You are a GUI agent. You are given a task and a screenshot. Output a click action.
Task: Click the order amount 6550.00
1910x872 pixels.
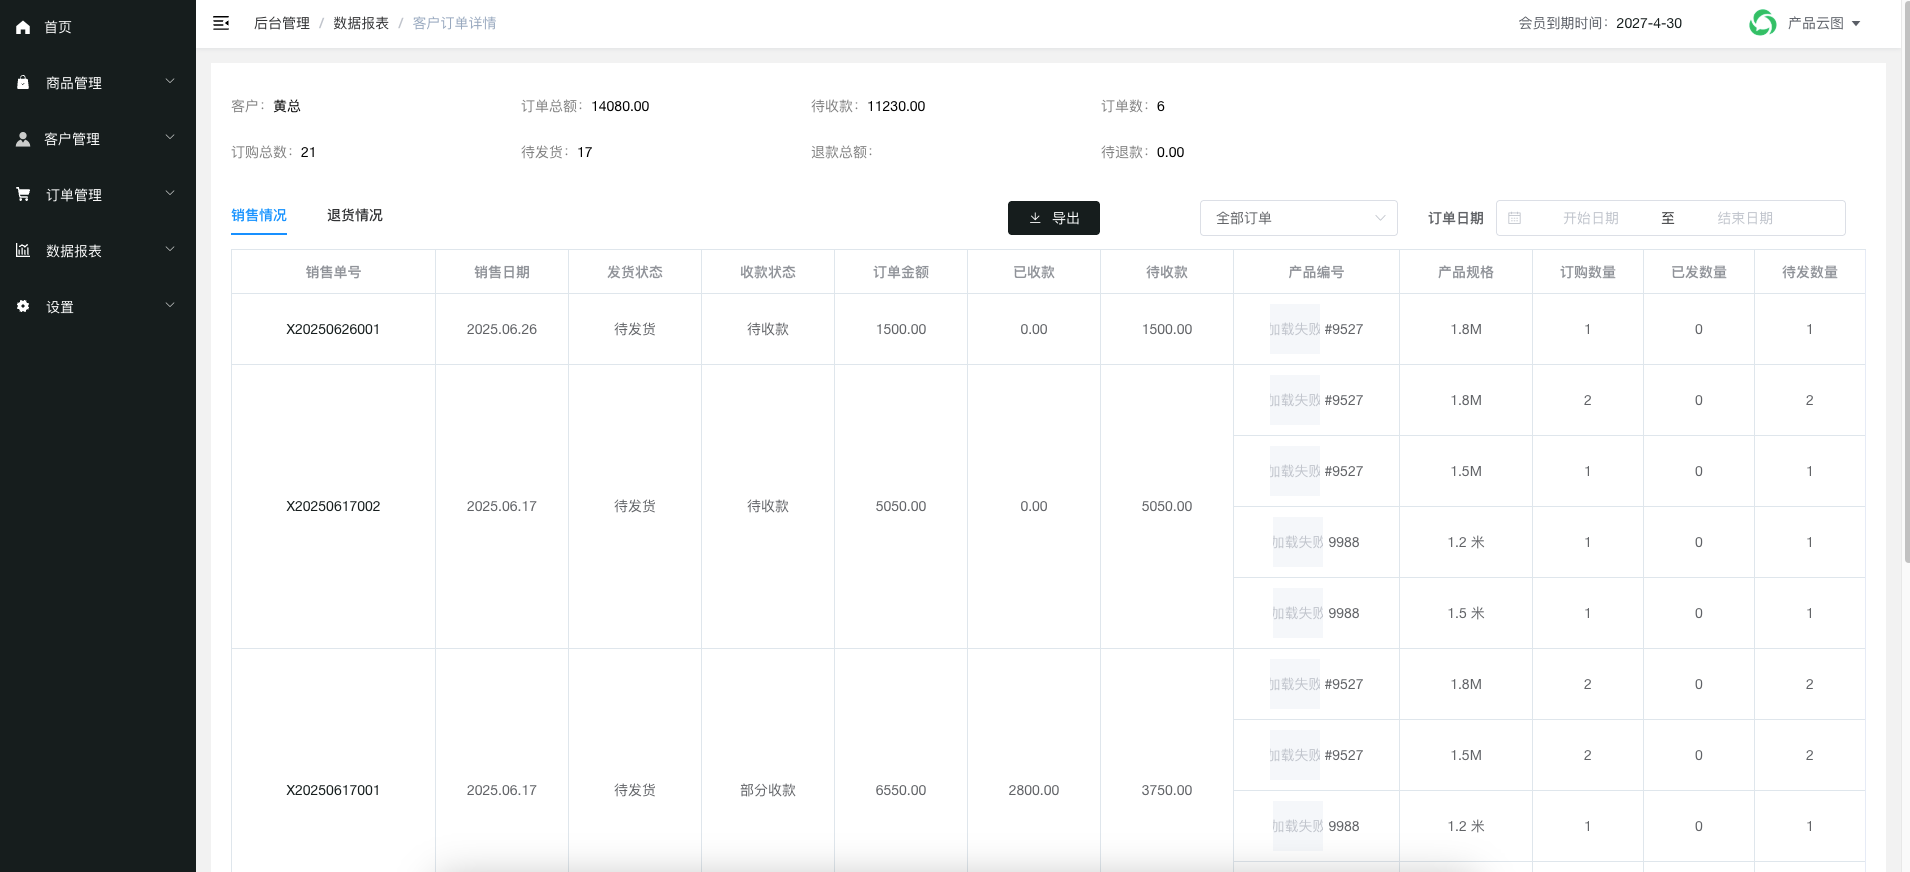(x=901, y=790)
